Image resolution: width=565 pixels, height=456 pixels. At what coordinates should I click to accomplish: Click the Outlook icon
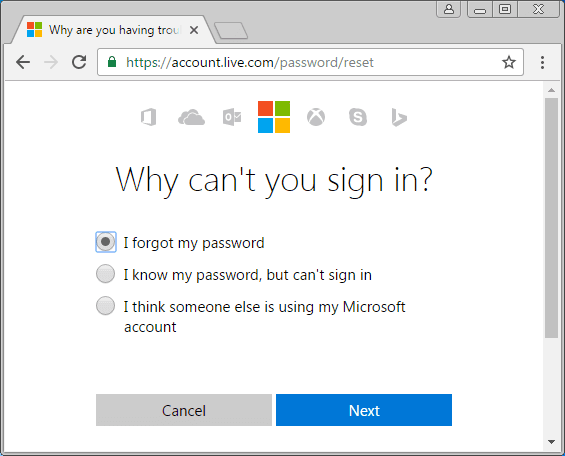pyautogui.click(x=232, y=117)
